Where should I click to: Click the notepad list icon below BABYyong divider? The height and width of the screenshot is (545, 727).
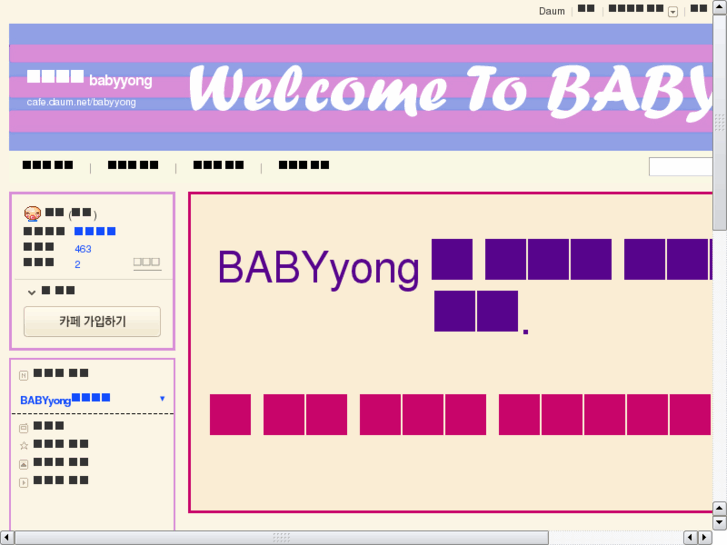[x=24, y=428]
